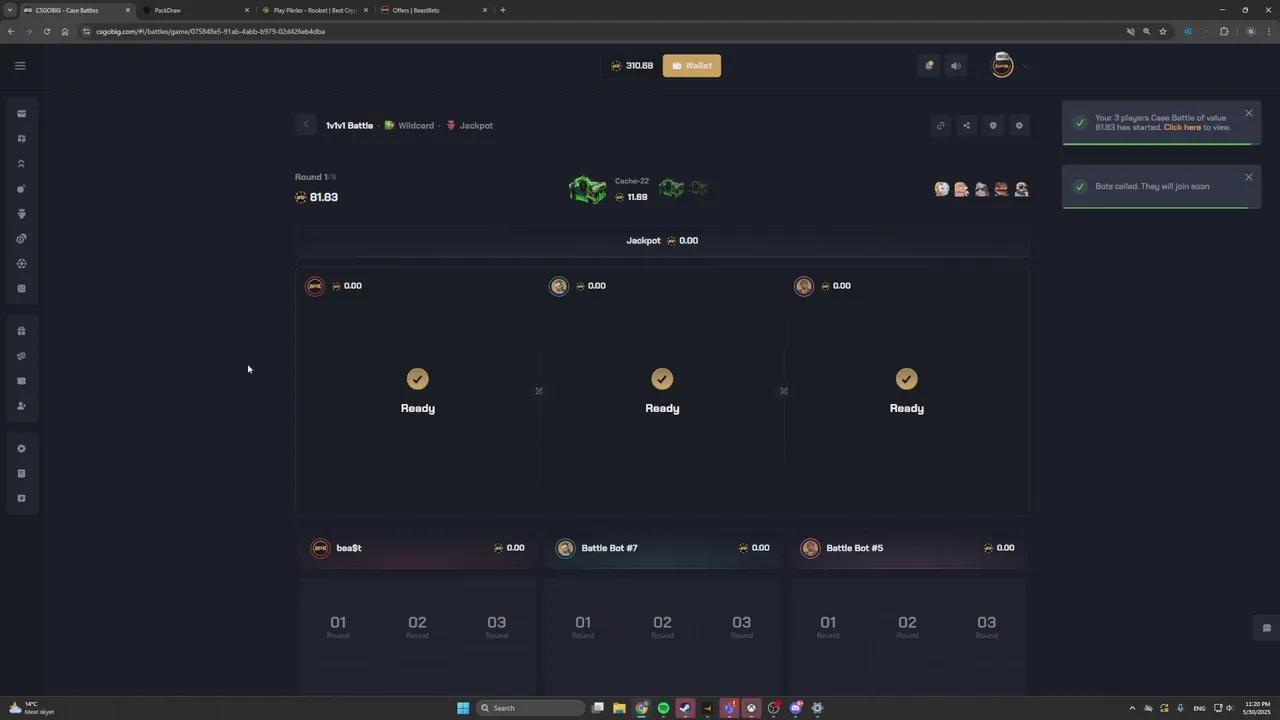The image size is (1280, 720).
Task: Click the address bar URL
Action: pos(210,31)
